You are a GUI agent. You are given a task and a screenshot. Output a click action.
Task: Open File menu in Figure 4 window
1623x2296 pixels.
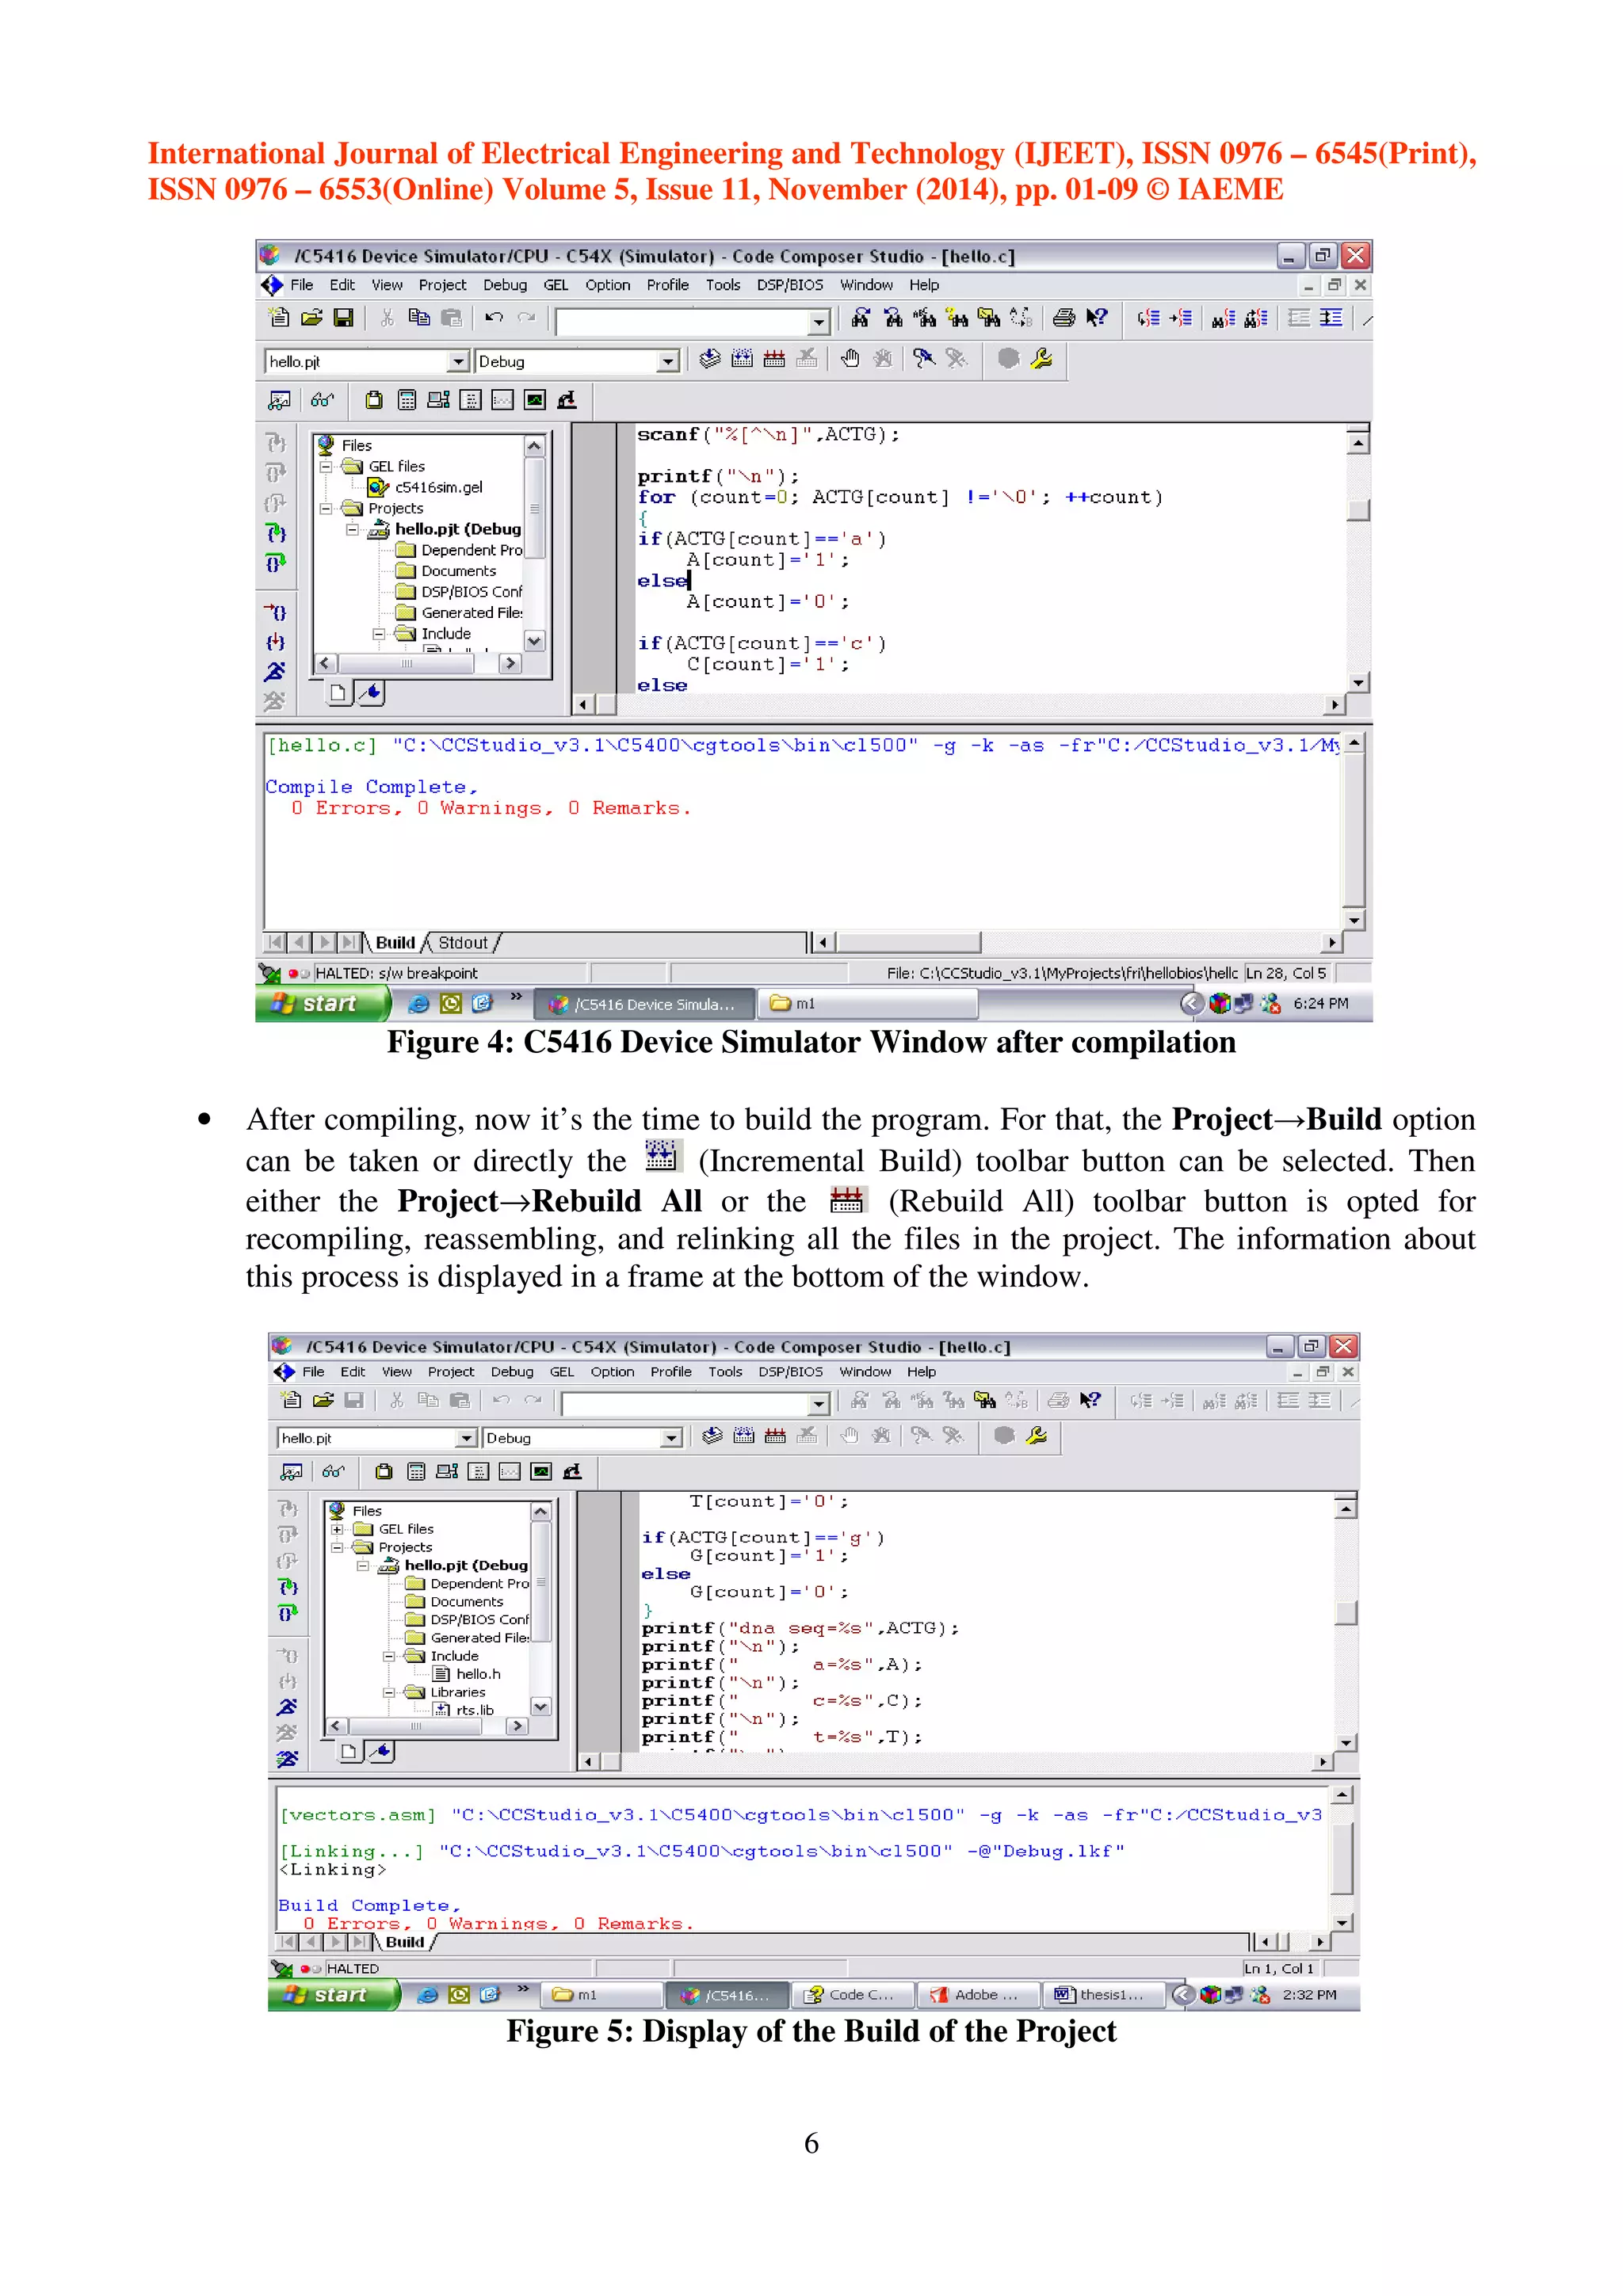[302, 285]
